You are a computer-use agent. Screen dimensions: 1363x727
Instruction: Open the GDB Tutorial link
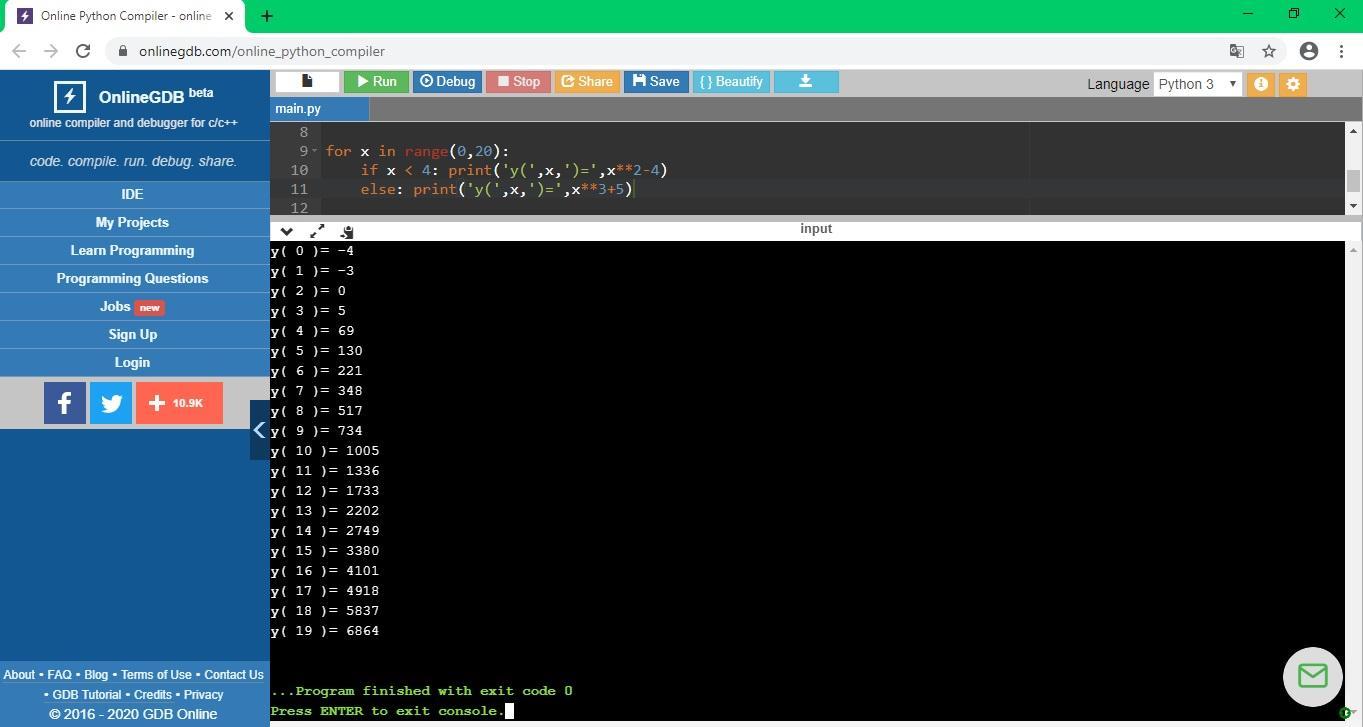[x=87, y=695]
